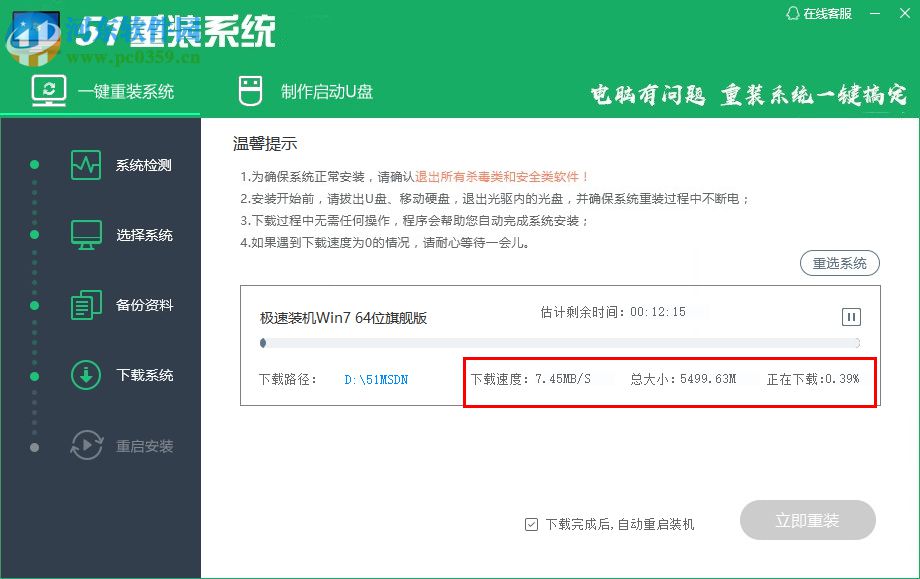Viewport: 920px width, 579px height.
Task: Click the 选择系统 monitor icon
Action: click(88, 233)
